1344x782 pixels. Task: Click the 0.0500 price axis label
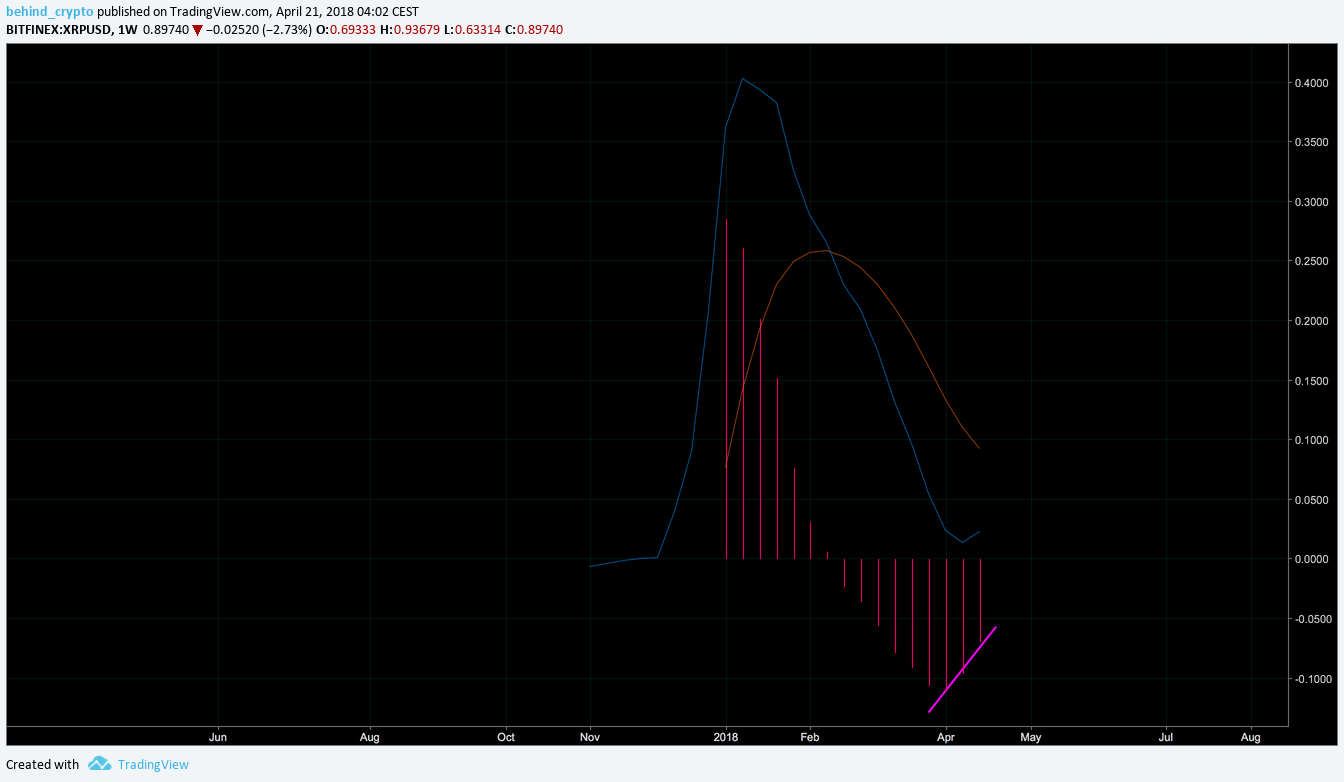click(x=1312, y=500)
